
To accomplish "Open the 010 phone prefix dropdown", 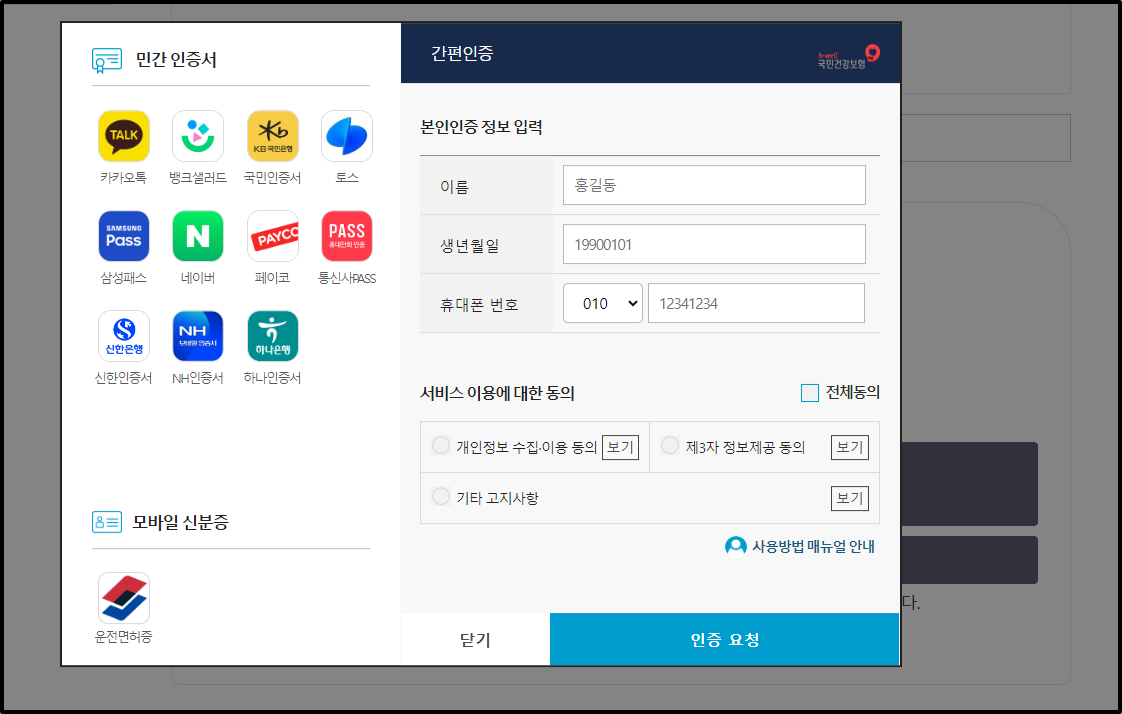I will [x=603, y=303].
